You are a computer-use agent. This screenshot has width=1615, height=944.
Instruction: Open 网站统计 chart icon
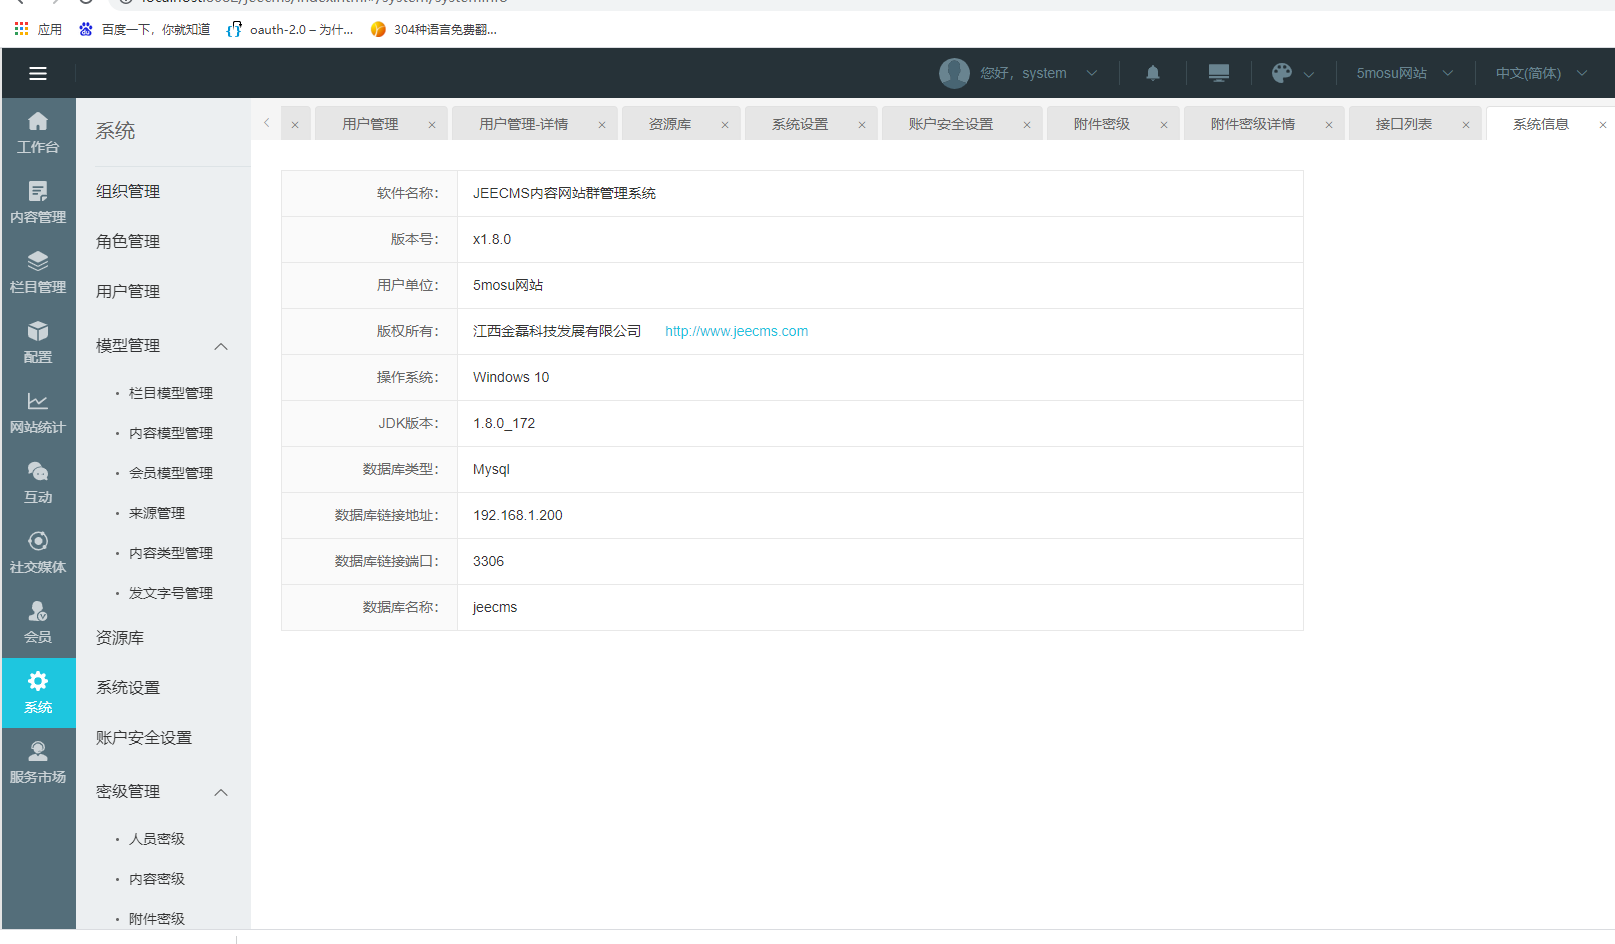point(38,412)
